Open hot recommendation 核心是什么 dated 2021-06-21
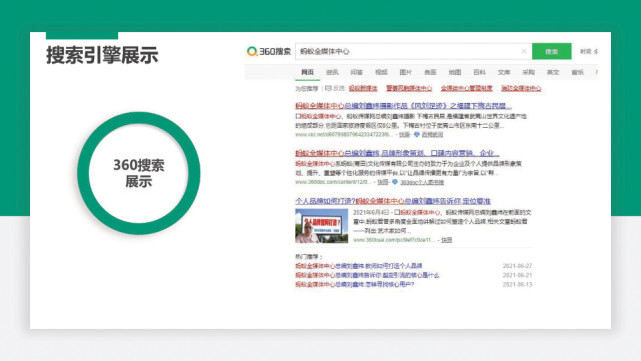The height and width of the screenshot is (361, 641). coord(367,275)
